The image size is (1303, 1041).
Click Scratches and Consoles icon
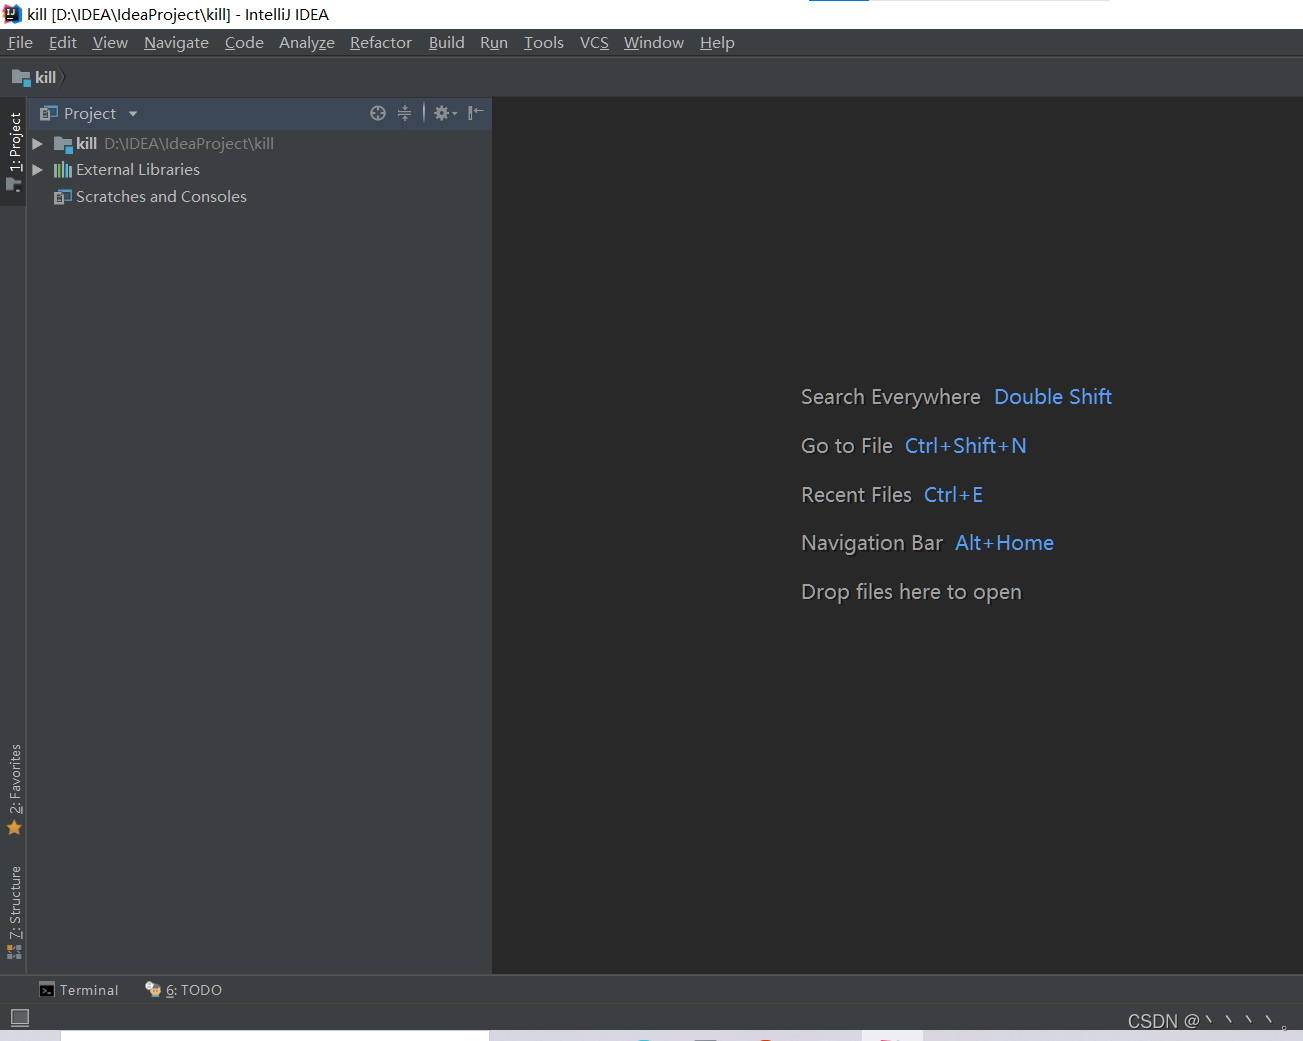[x=63, y=197]
